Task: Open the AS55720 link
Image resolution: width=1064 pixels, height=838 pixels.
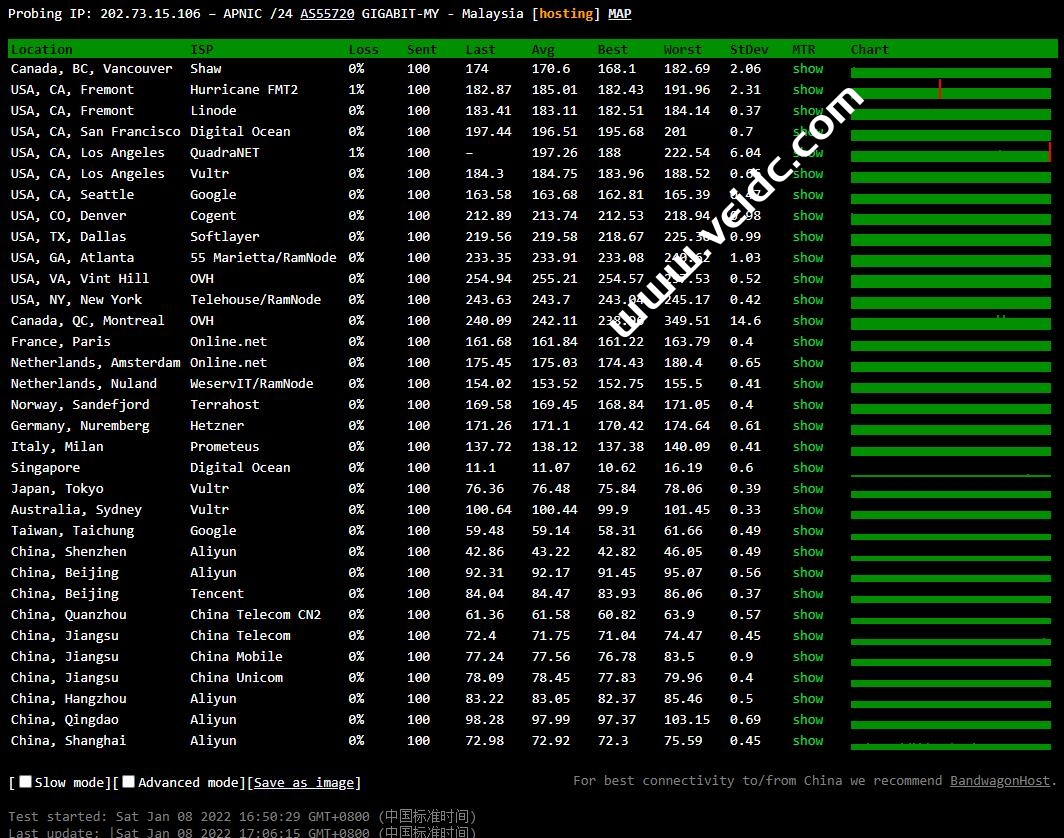Action: (327, 14)
